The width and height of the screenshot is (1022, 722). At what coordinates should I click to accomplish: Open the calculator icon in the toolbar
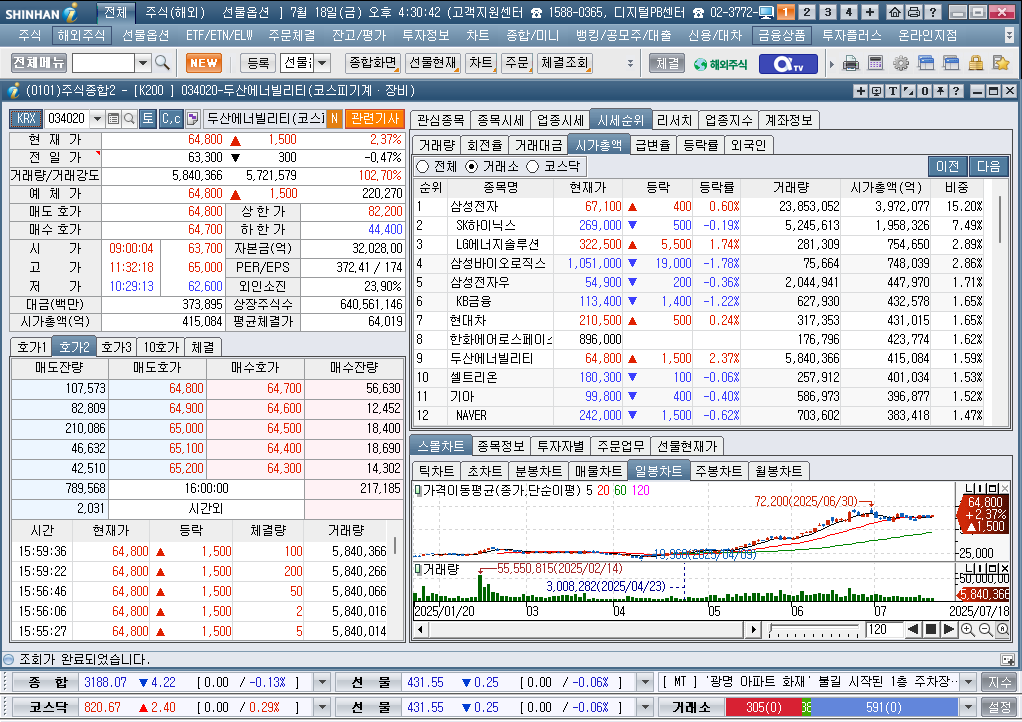pyautogui.click(x=875, y=63)
